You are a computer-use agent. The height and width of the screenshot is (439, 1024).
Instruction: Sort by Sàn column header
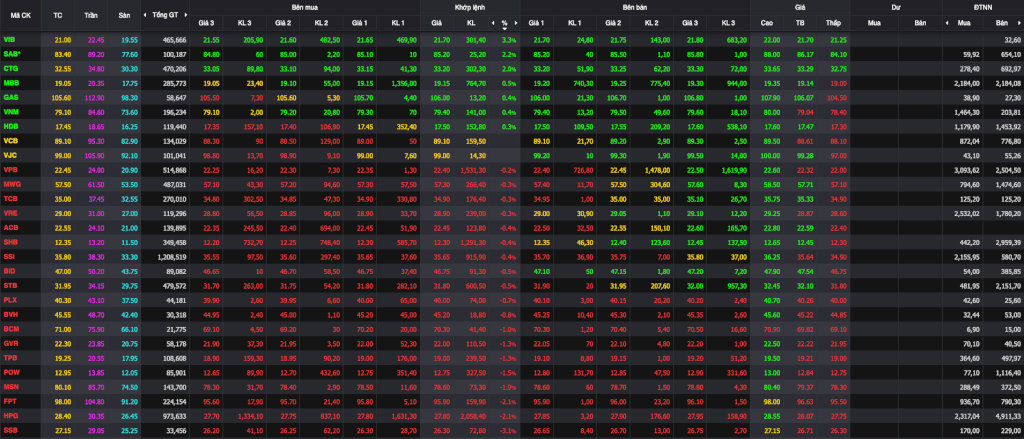tap(124, 14)
